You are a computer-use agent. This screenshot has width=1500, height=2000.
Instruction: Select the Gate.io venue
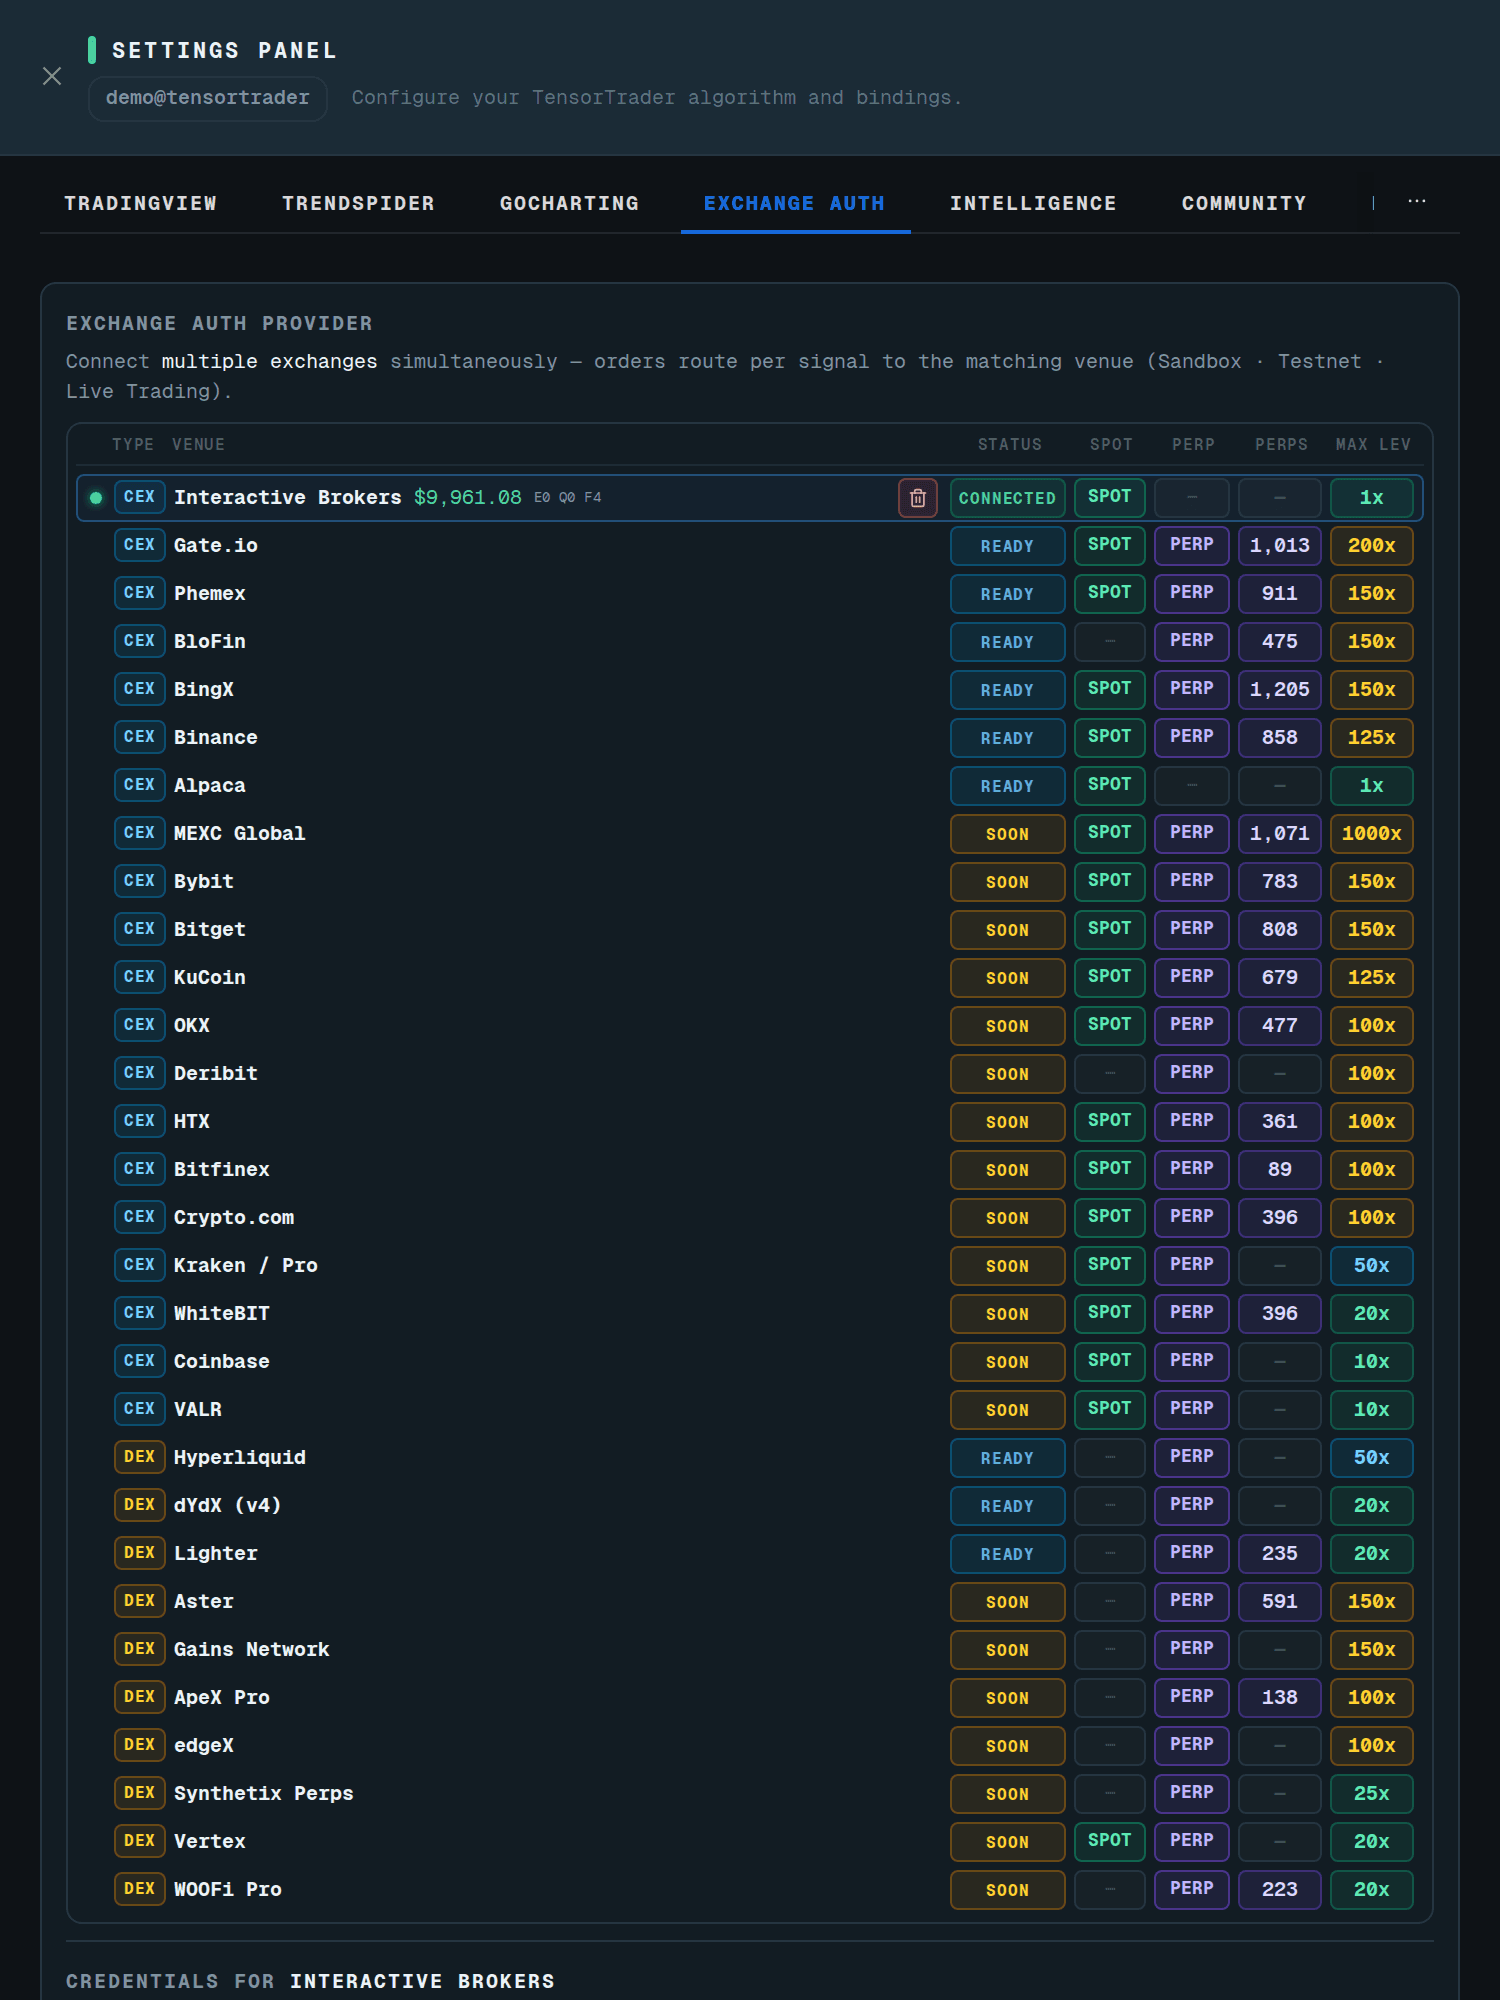[x=750, y=546]
